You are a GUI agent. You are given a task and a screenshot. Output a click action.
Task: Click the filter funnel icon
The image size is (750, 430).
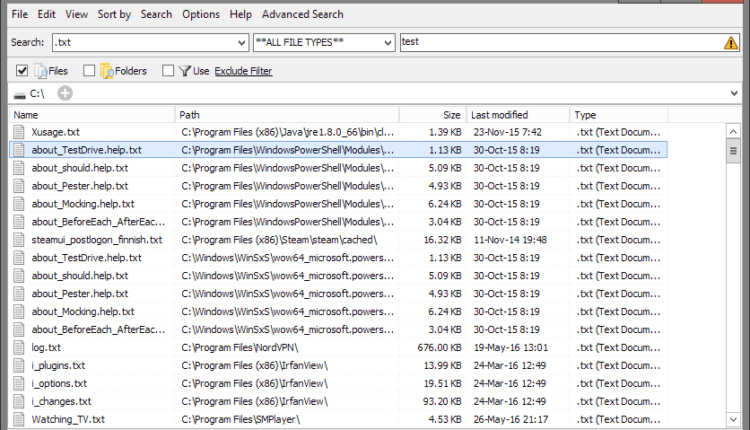click(185, 71)
